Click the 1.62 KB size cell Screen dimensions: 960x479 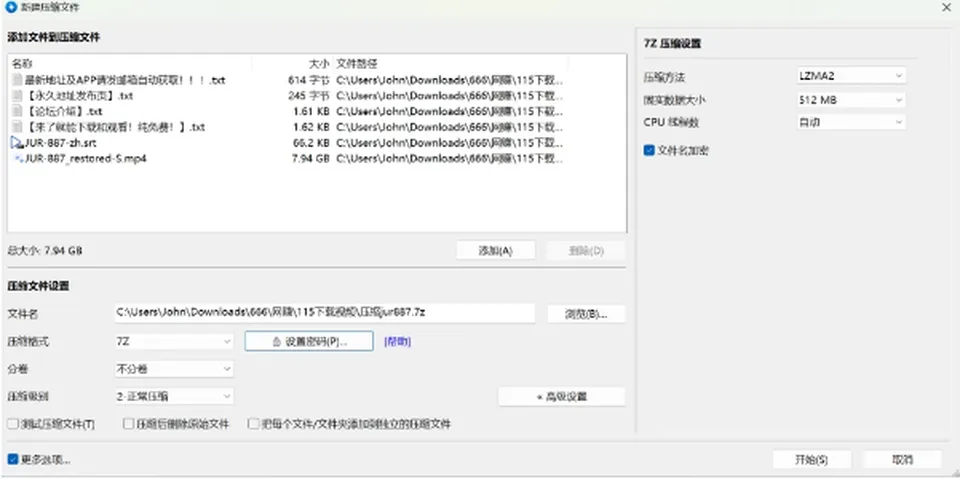(x=311, y=127)
